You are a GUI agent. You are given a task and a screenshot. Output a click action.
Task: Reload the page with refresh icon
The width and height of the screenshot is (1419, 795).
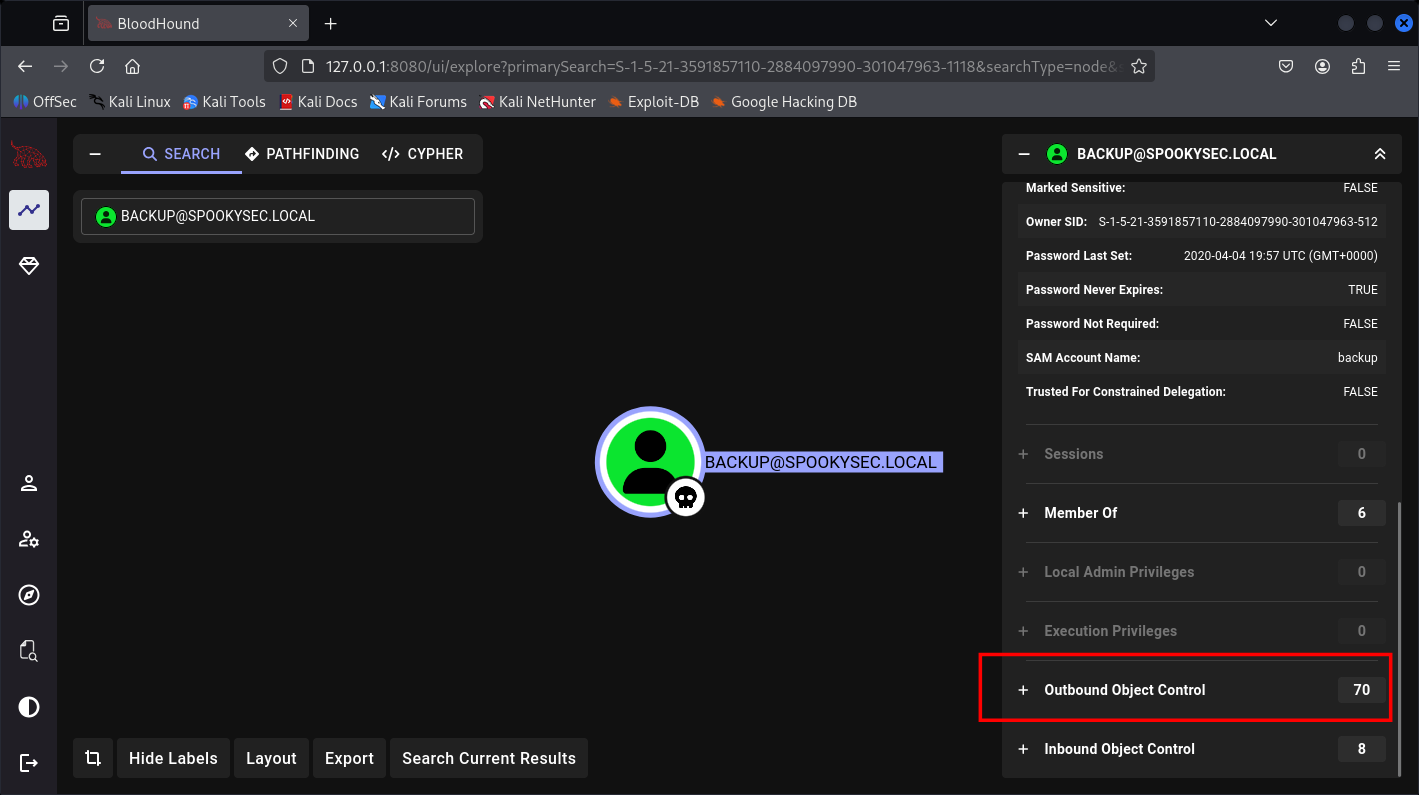click(x=97, y=66)
